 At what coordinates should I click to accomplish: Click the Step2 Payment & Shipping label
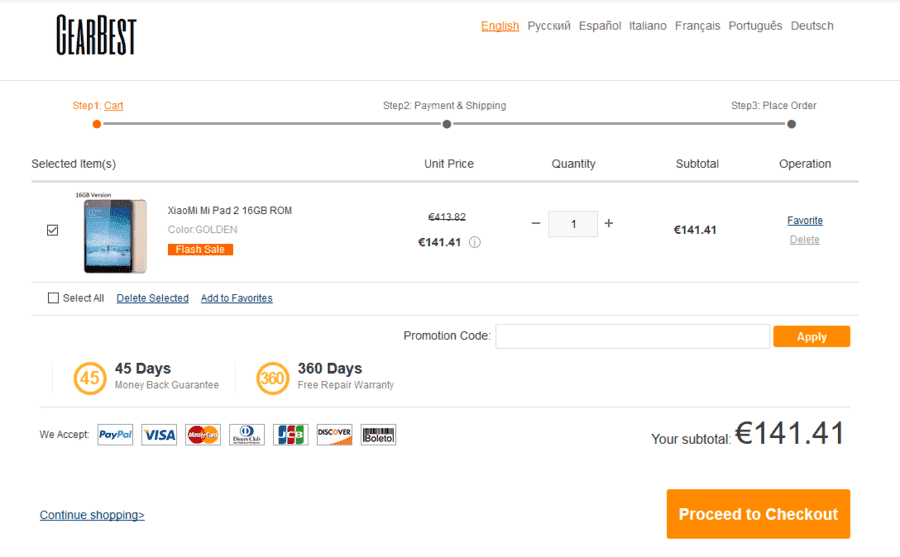pos(445,106)
